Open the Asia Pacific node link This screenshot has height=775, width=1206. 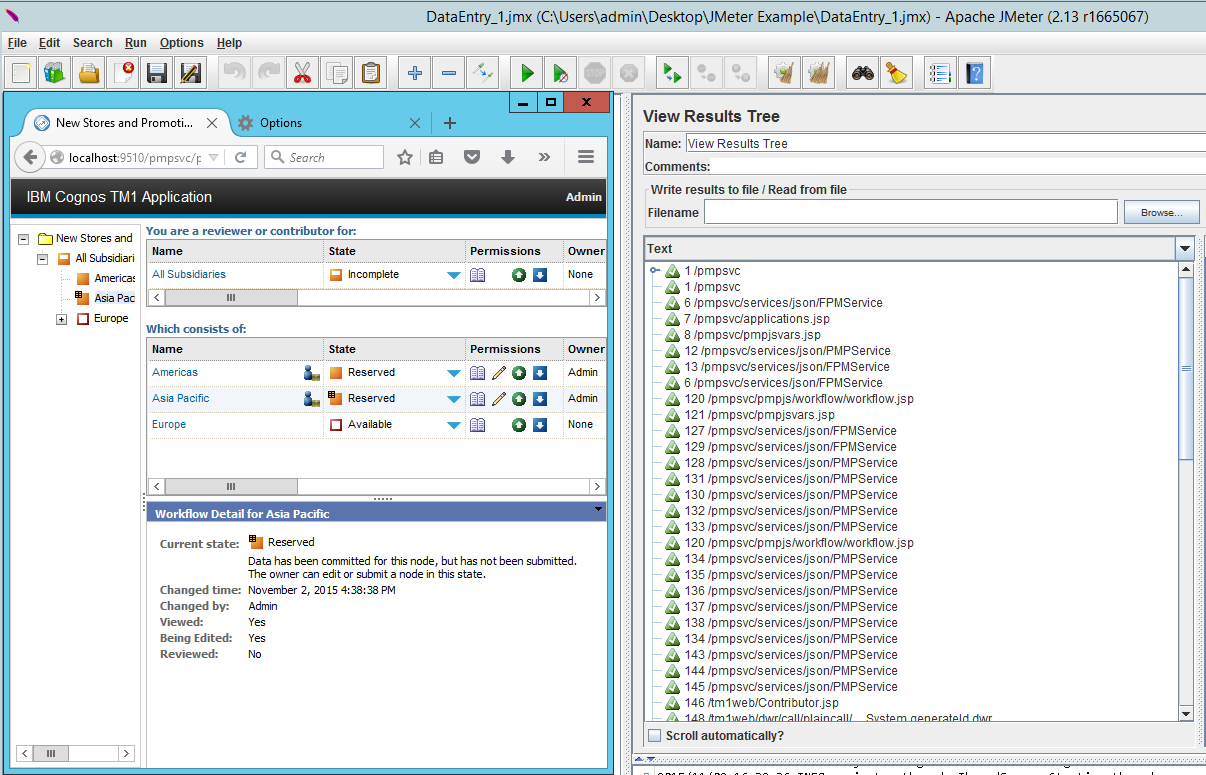pos(181,399)
